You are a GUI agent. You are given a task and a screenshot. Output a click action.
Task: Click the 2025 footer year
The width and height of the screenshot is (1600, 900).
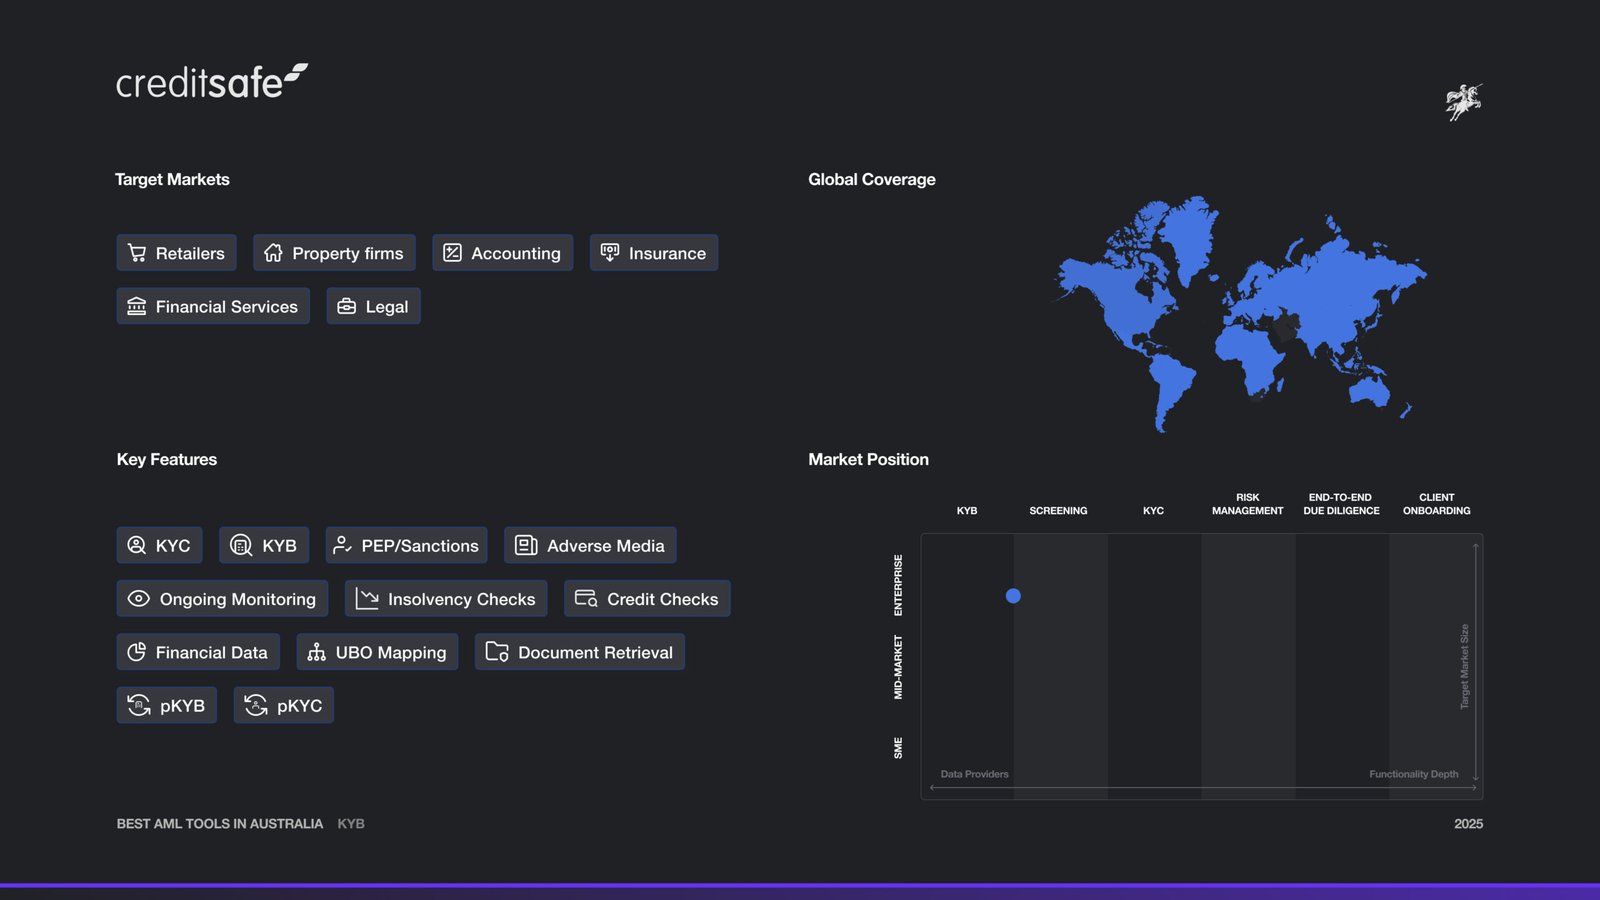(1468, 824)
